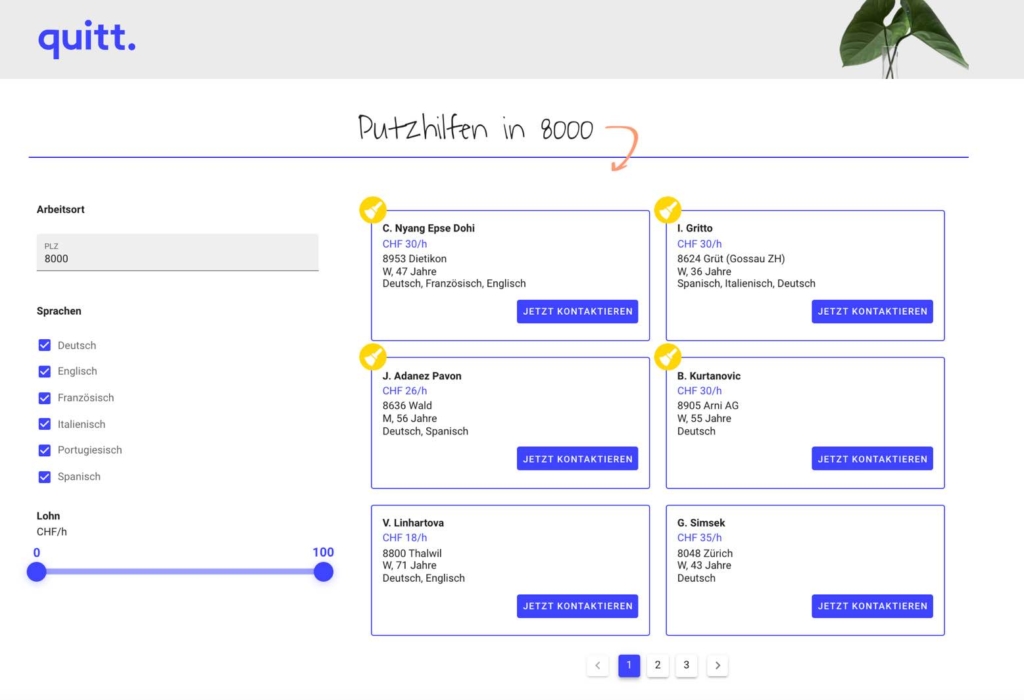The image size is (1024, 700).
Task: Uncheck the Spanisch checkbox
Action: pos(44,476)
